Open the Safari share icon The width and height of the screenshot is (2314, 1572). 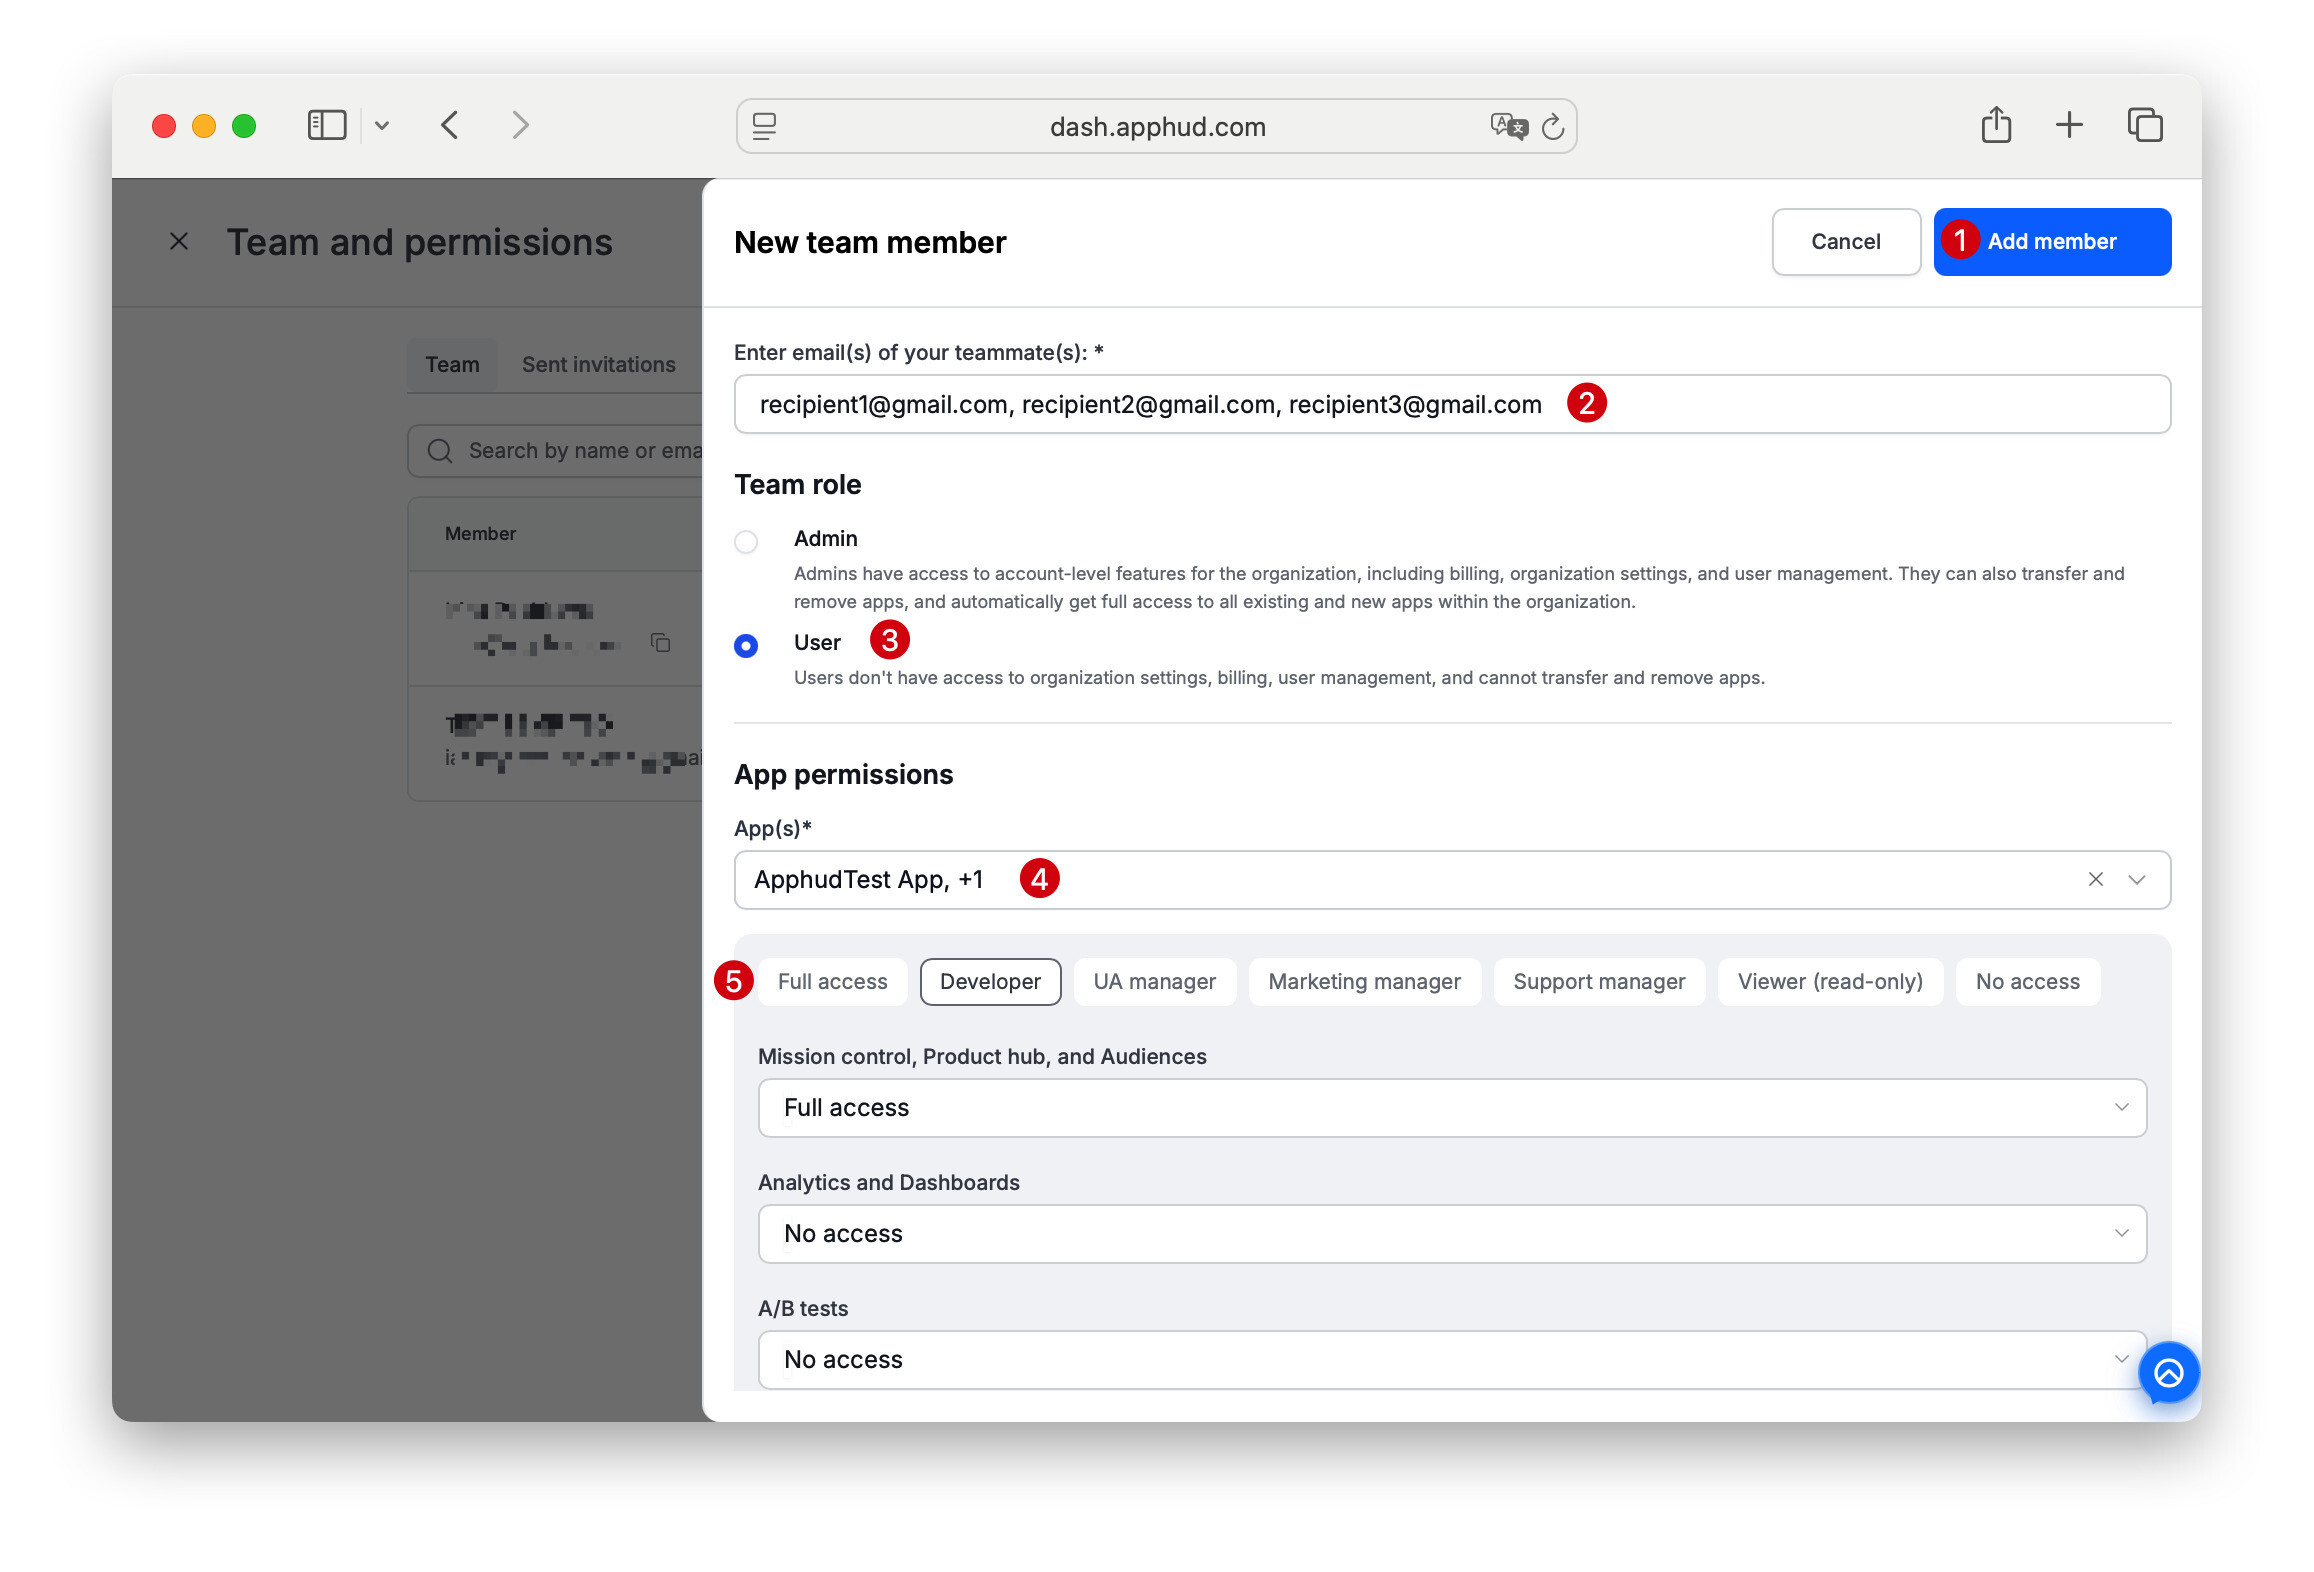click(x=1996, y=125)
